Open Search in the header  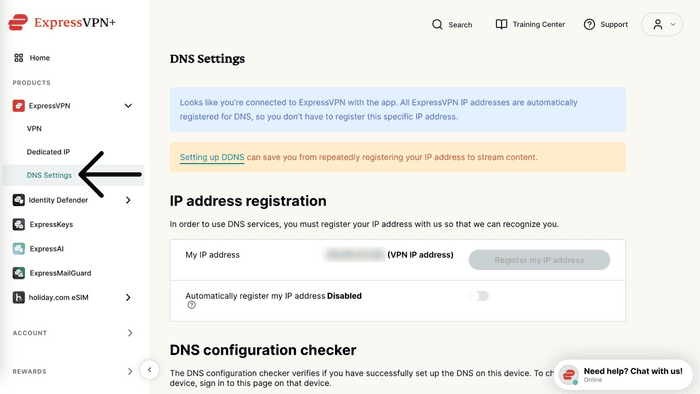pyautogui.click(x=460, y=25)
